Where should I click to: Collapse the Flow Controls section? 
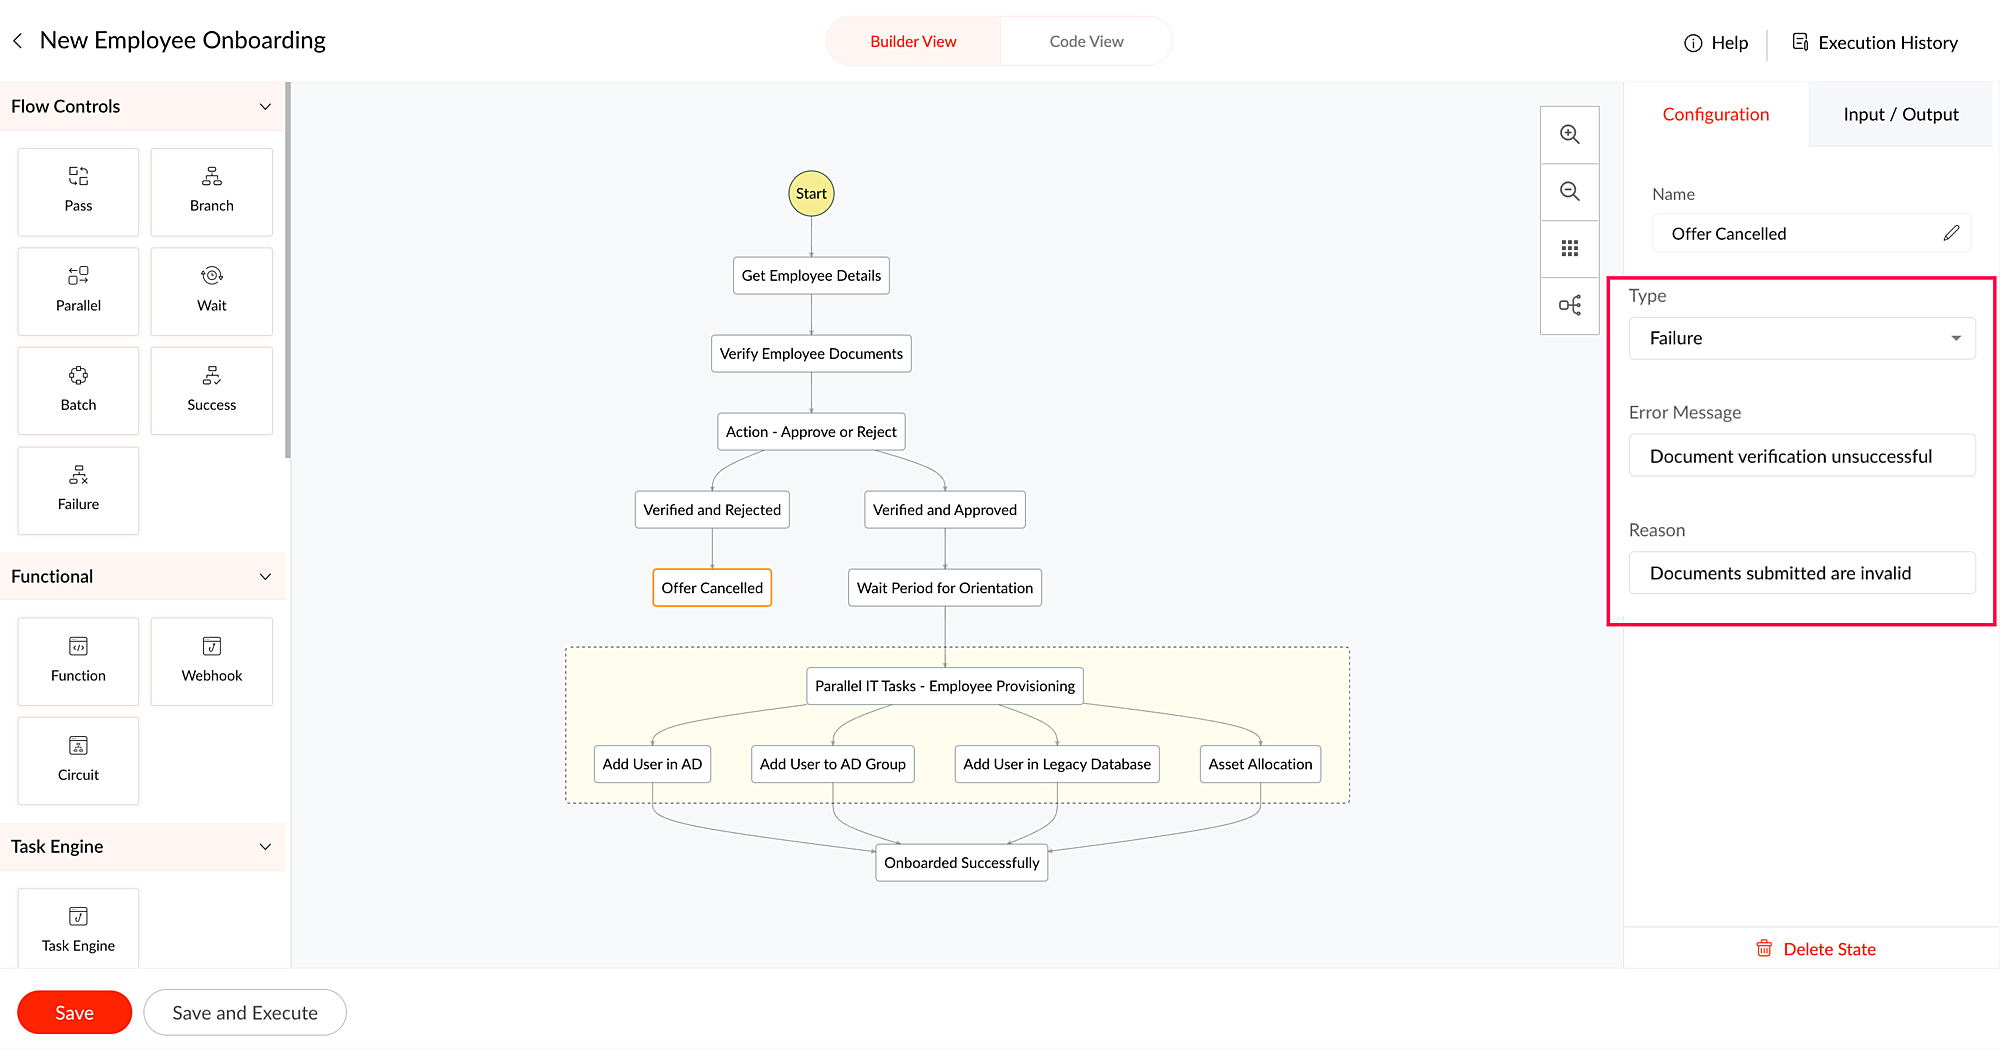265,107
